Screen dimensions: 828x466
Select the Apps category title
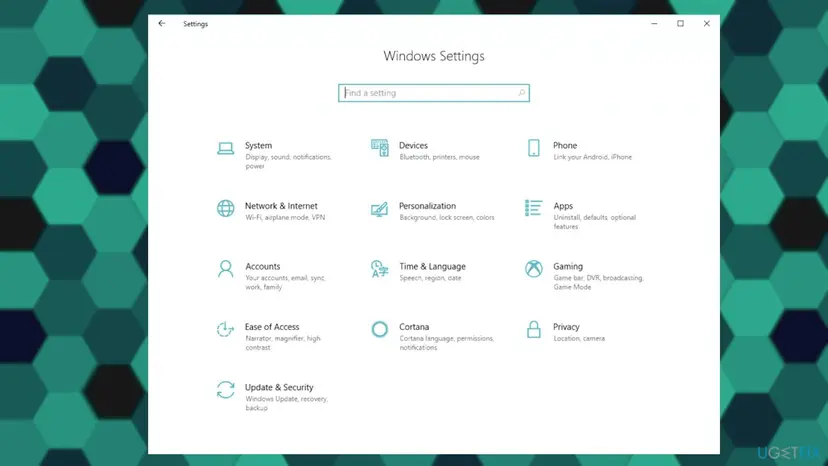coord(563,206)
